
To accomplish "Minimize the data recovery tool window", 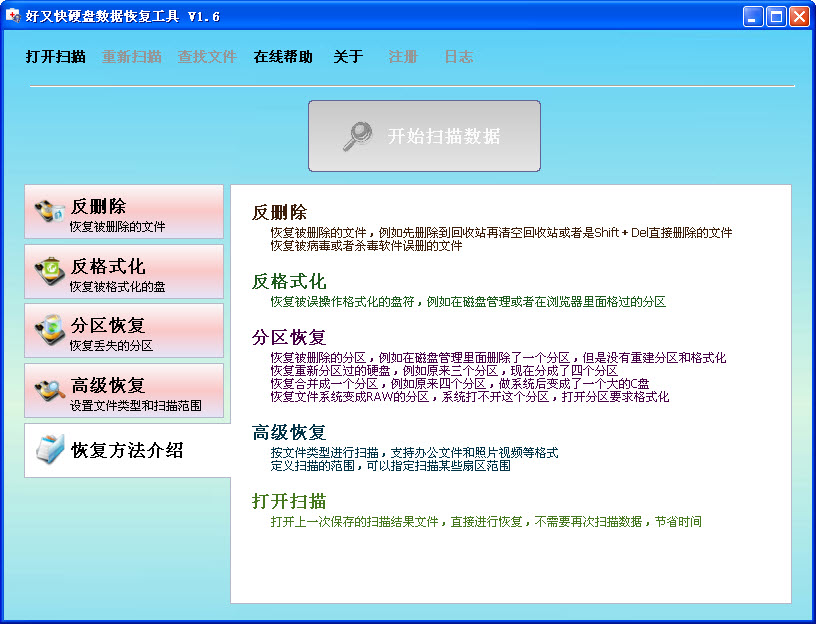I will click(x=754, y=17).
